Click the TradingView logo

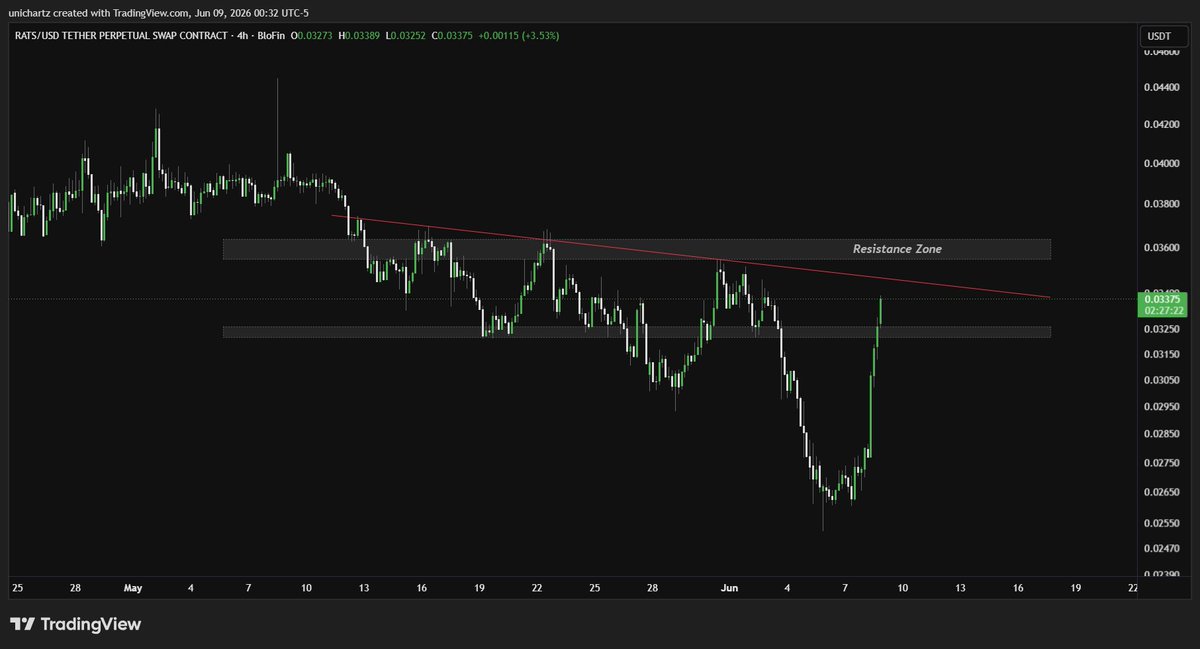[x=75, y=624]
